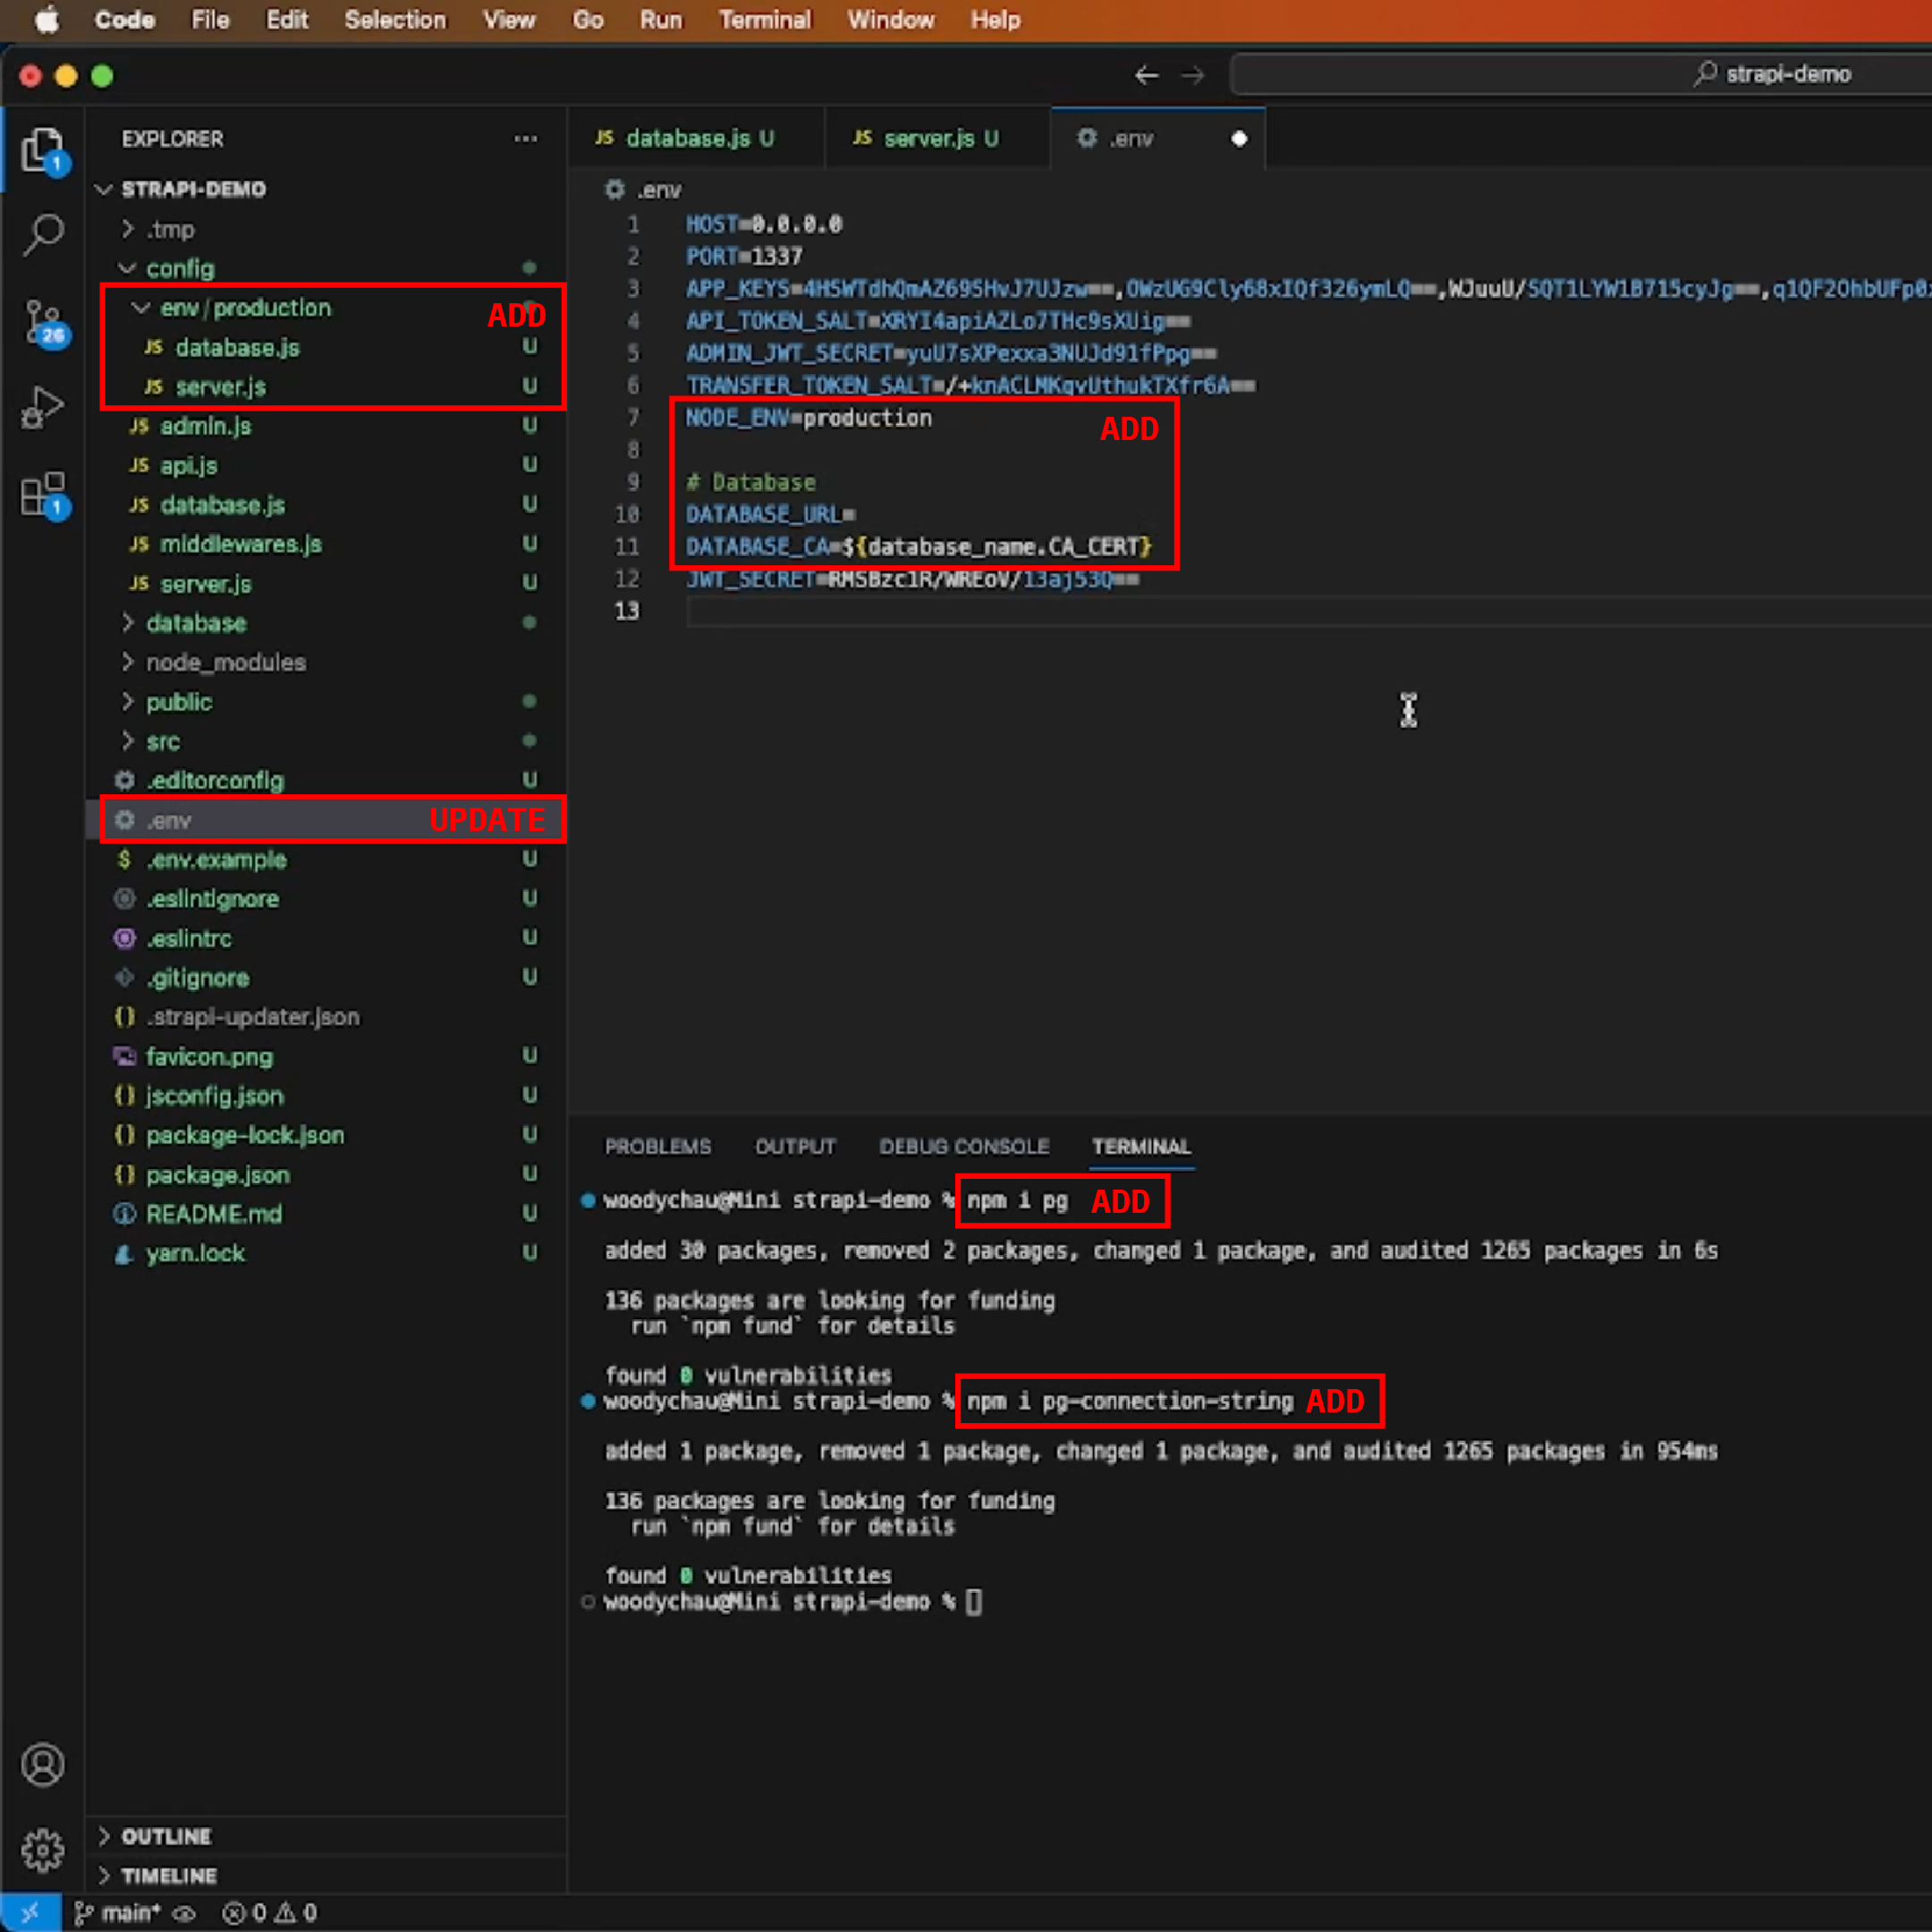Open the Run and Debug view
The image size is (1932, 1932).
pyautogui.click(x=42, y=406)
